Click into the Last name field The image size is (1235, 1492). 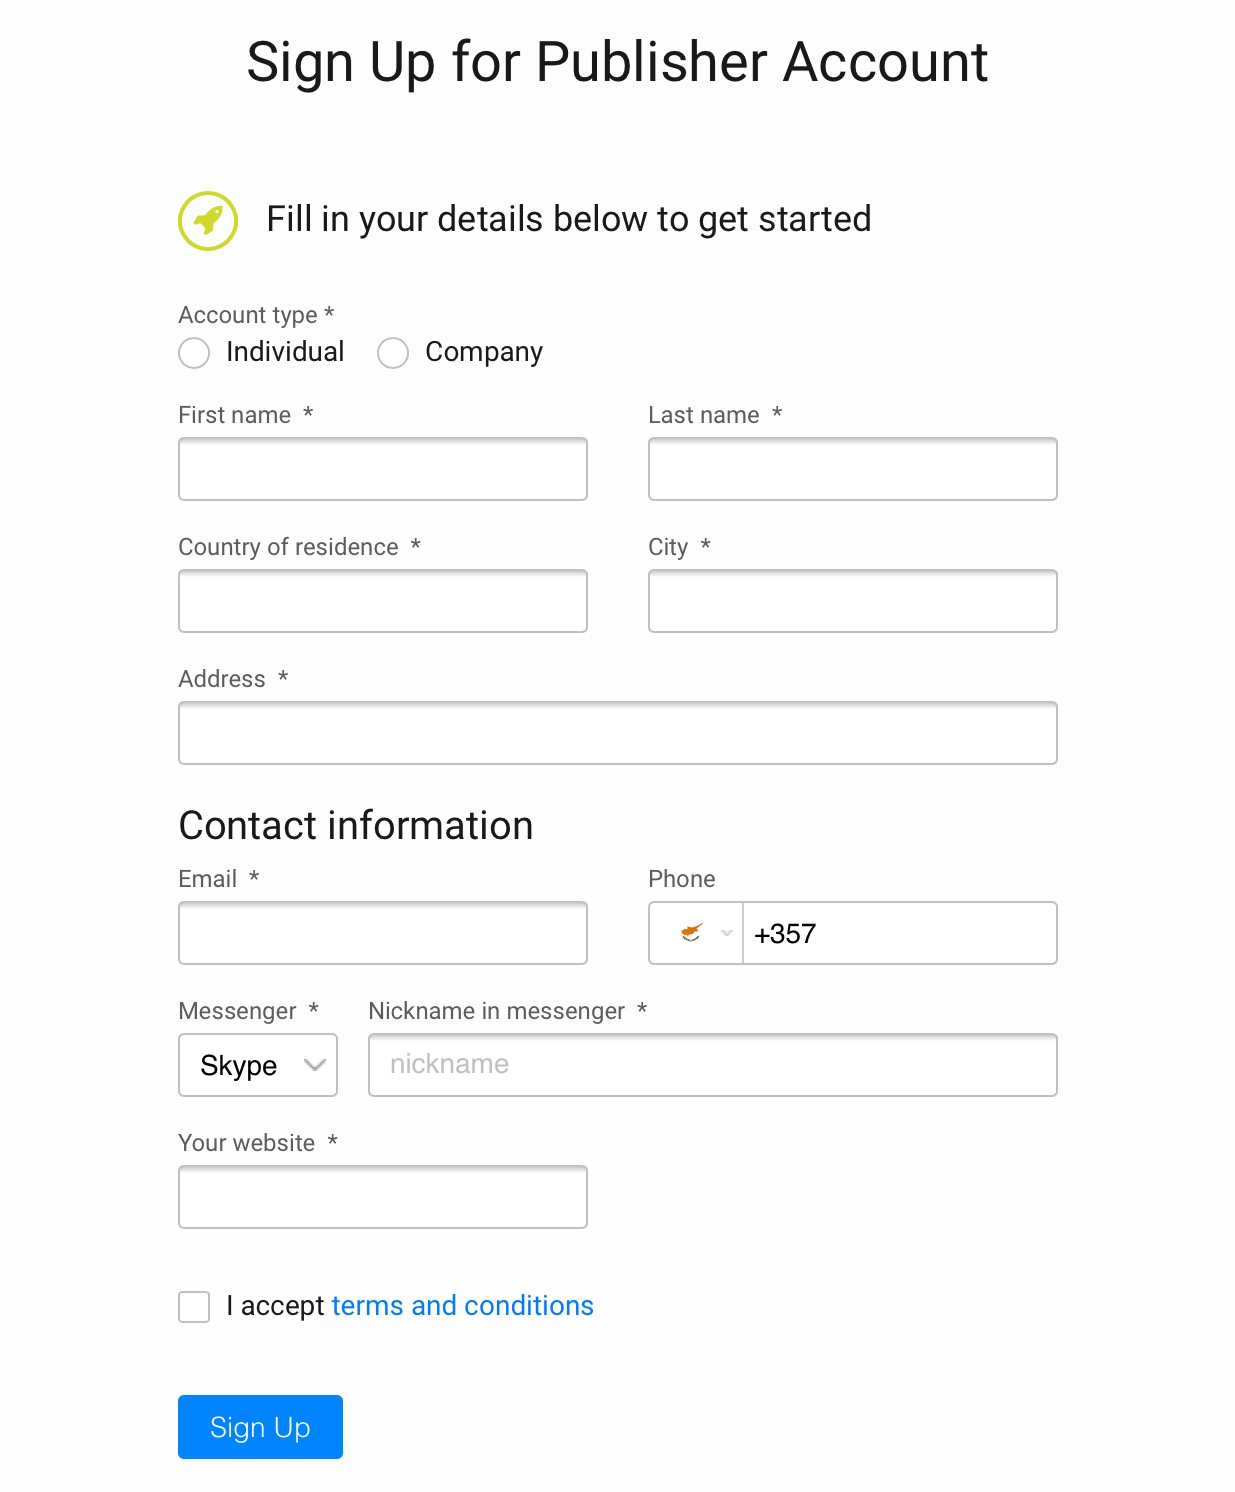click(853, 469)
